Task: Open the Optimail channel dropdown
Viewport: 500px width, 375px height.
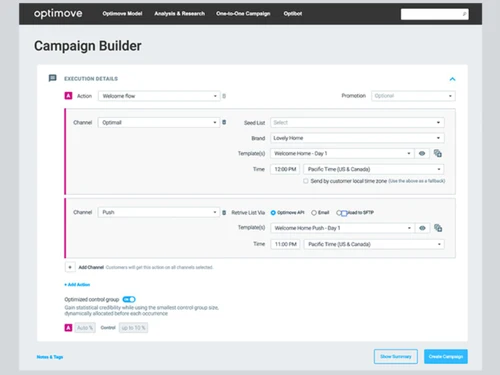Action: [159, 122]
